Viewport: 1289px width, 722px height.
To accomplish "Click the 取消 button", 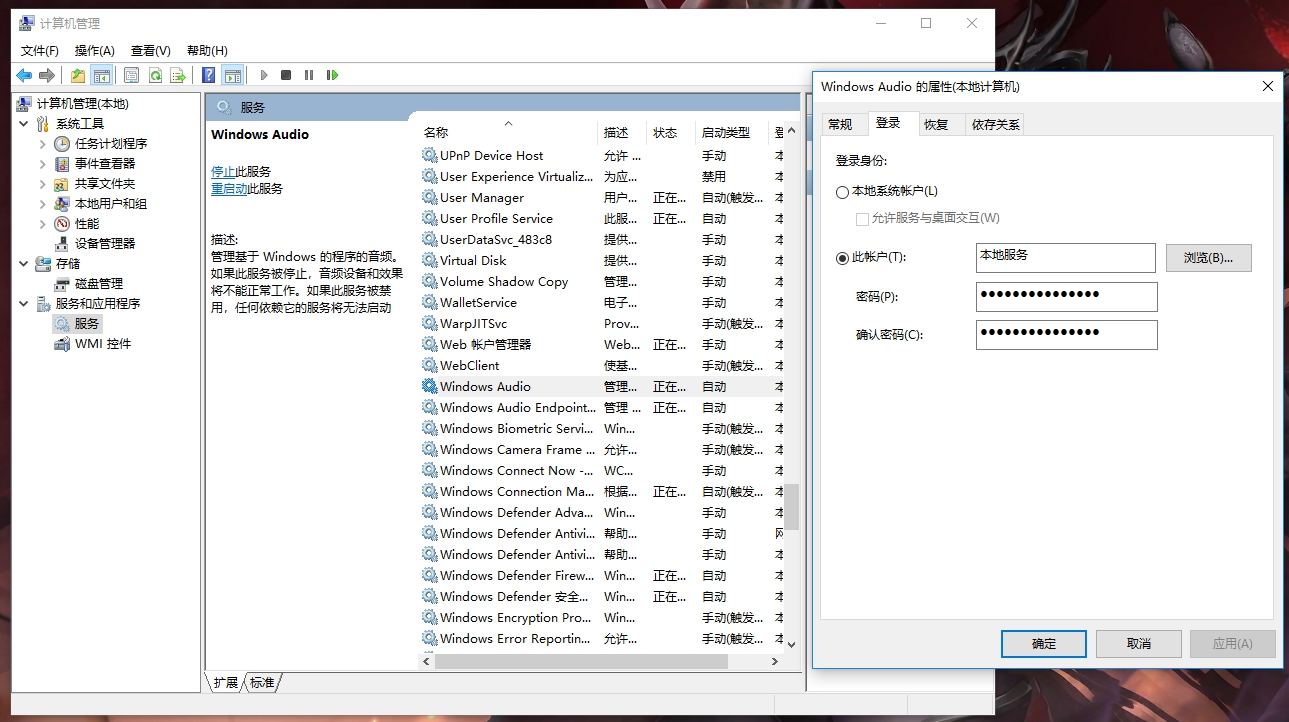I will (1139, 644).
